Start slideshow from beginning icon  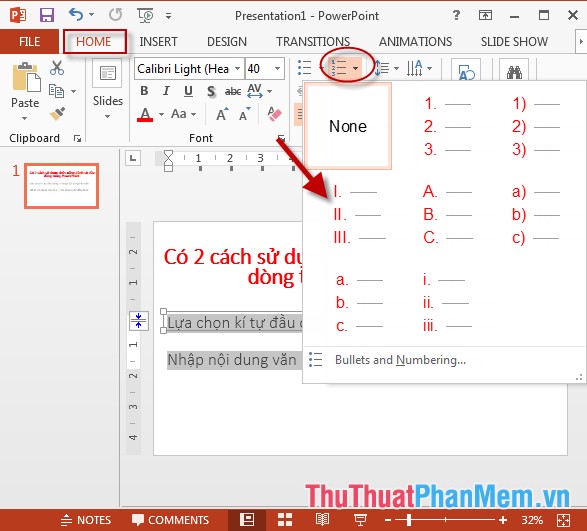click(145, 15)
